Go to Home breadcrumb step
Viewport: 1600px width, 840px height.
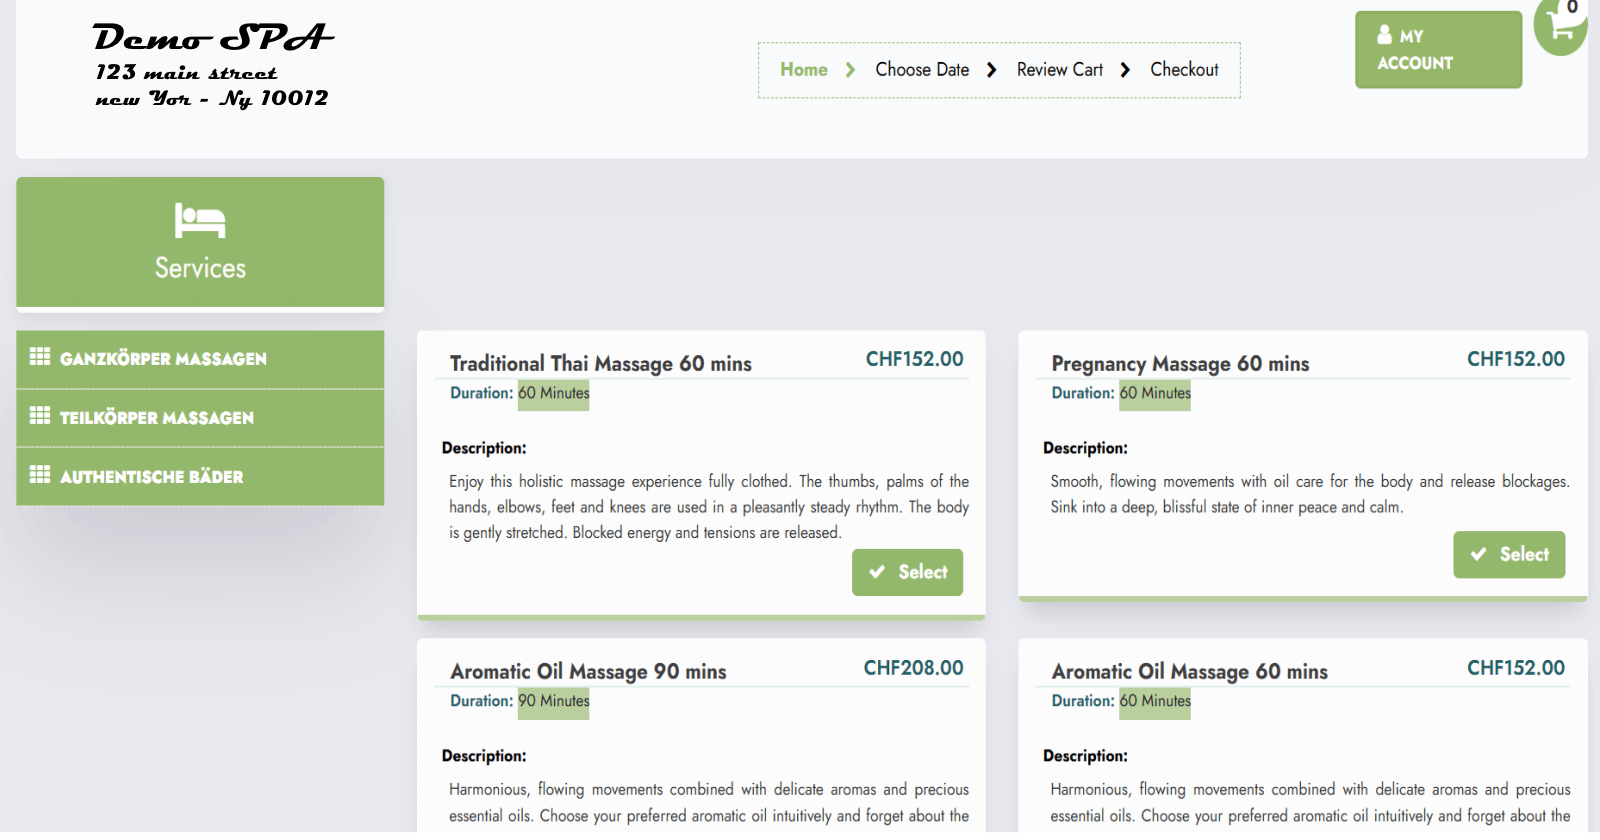pyautogui.click(x=803, y=70)
